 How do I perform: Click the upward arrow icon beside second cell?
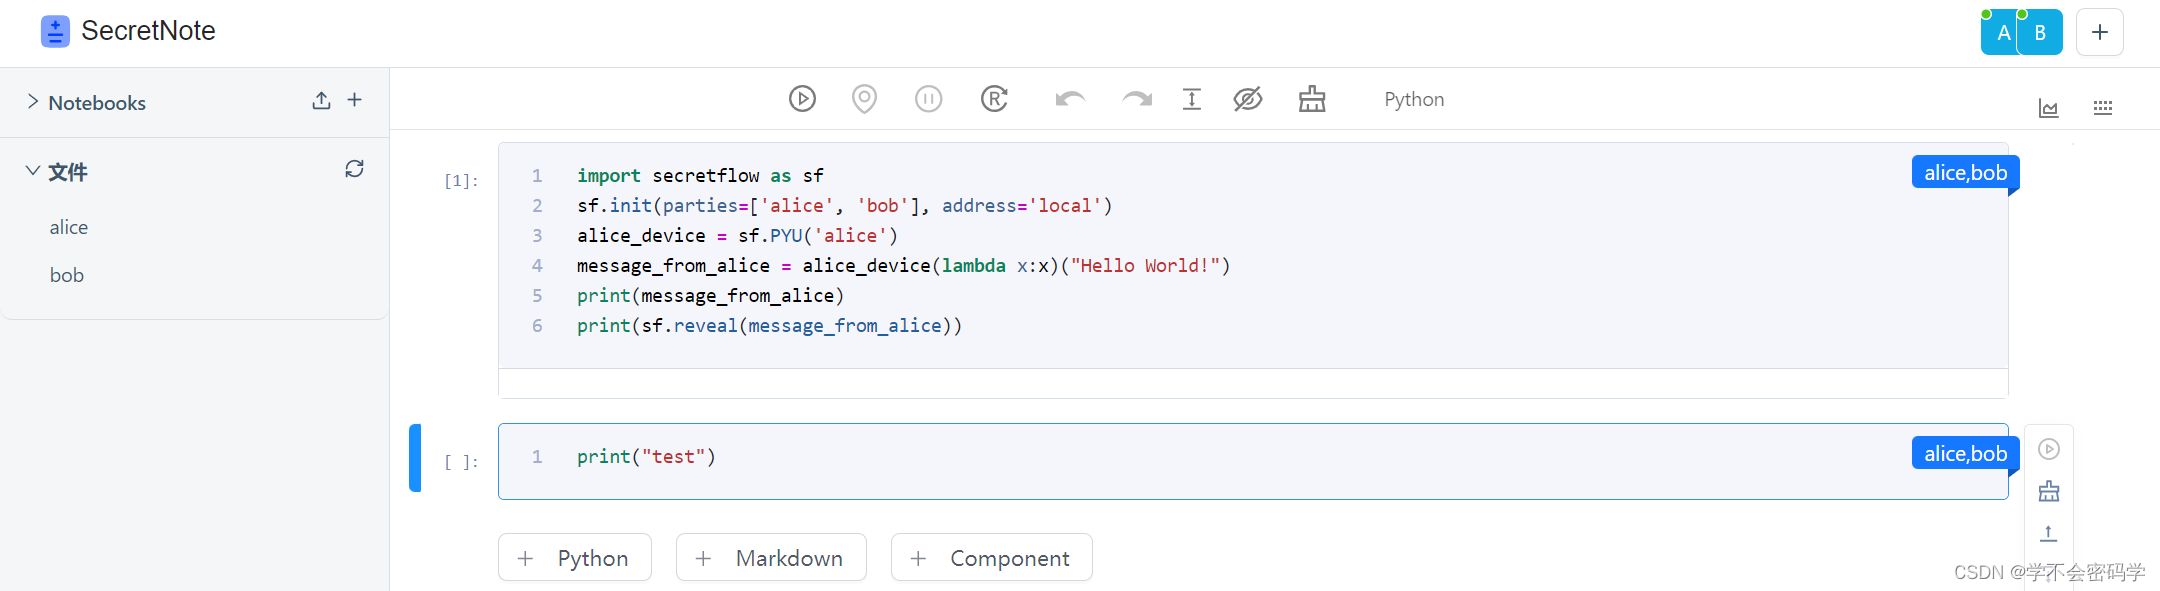pyautogui.click(x=2049, y=533)
